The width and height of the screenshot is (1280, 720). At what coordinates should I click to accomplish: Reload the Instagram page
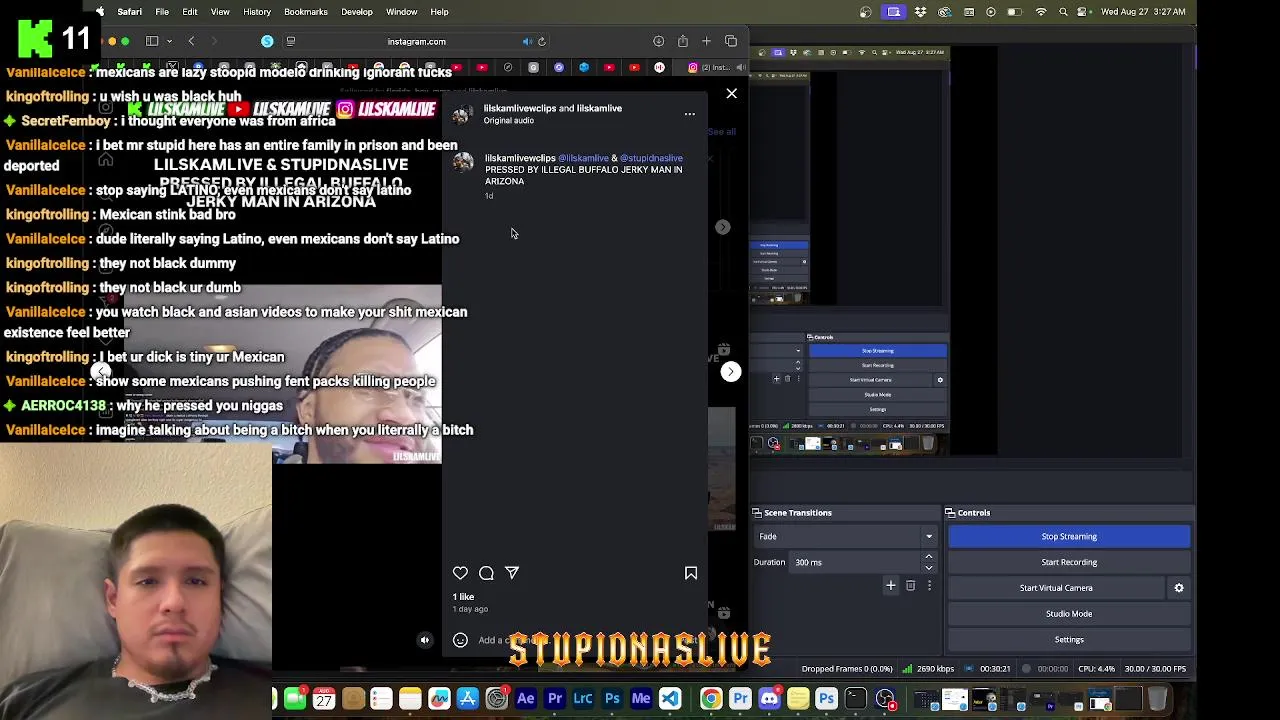point(542,41)
